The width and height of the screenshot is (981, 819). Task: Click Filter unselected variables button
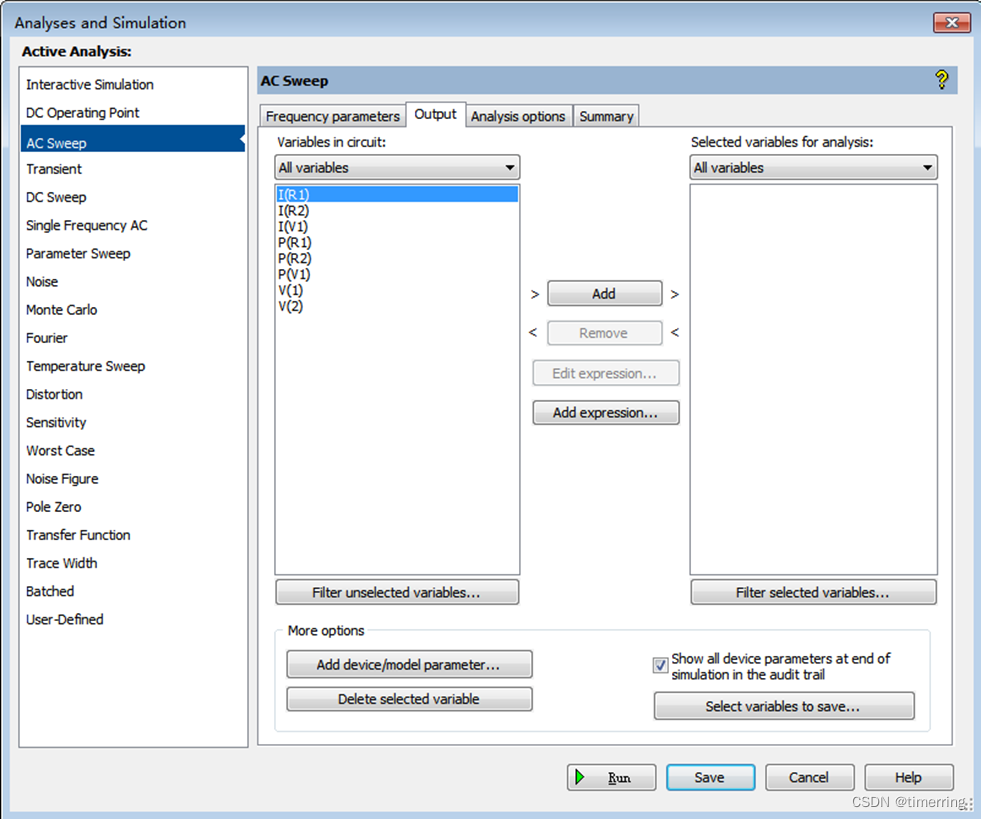(397, 593)
